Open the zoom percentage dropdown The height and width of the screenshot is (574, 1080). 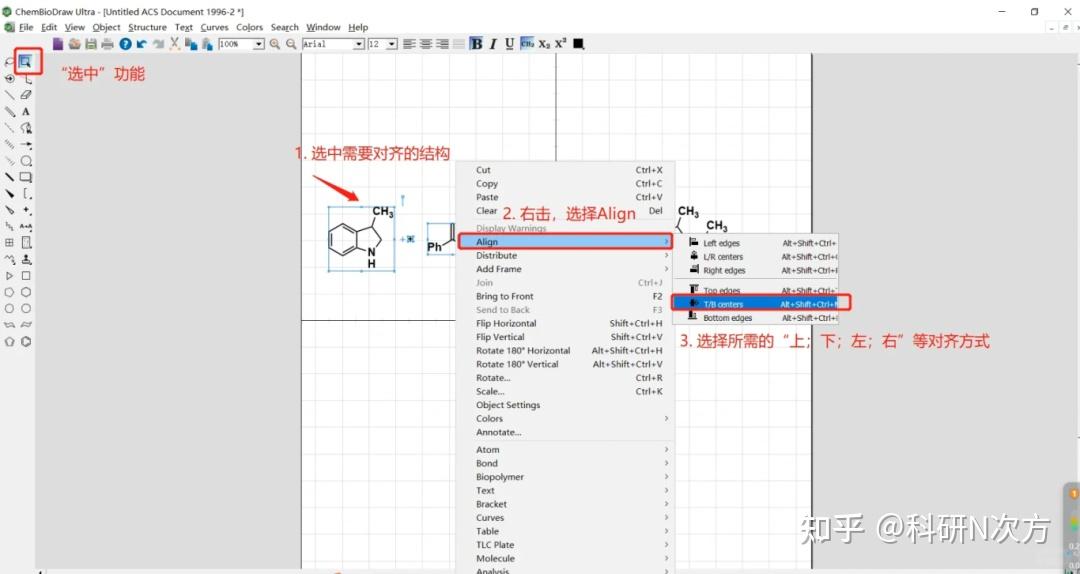259,44
